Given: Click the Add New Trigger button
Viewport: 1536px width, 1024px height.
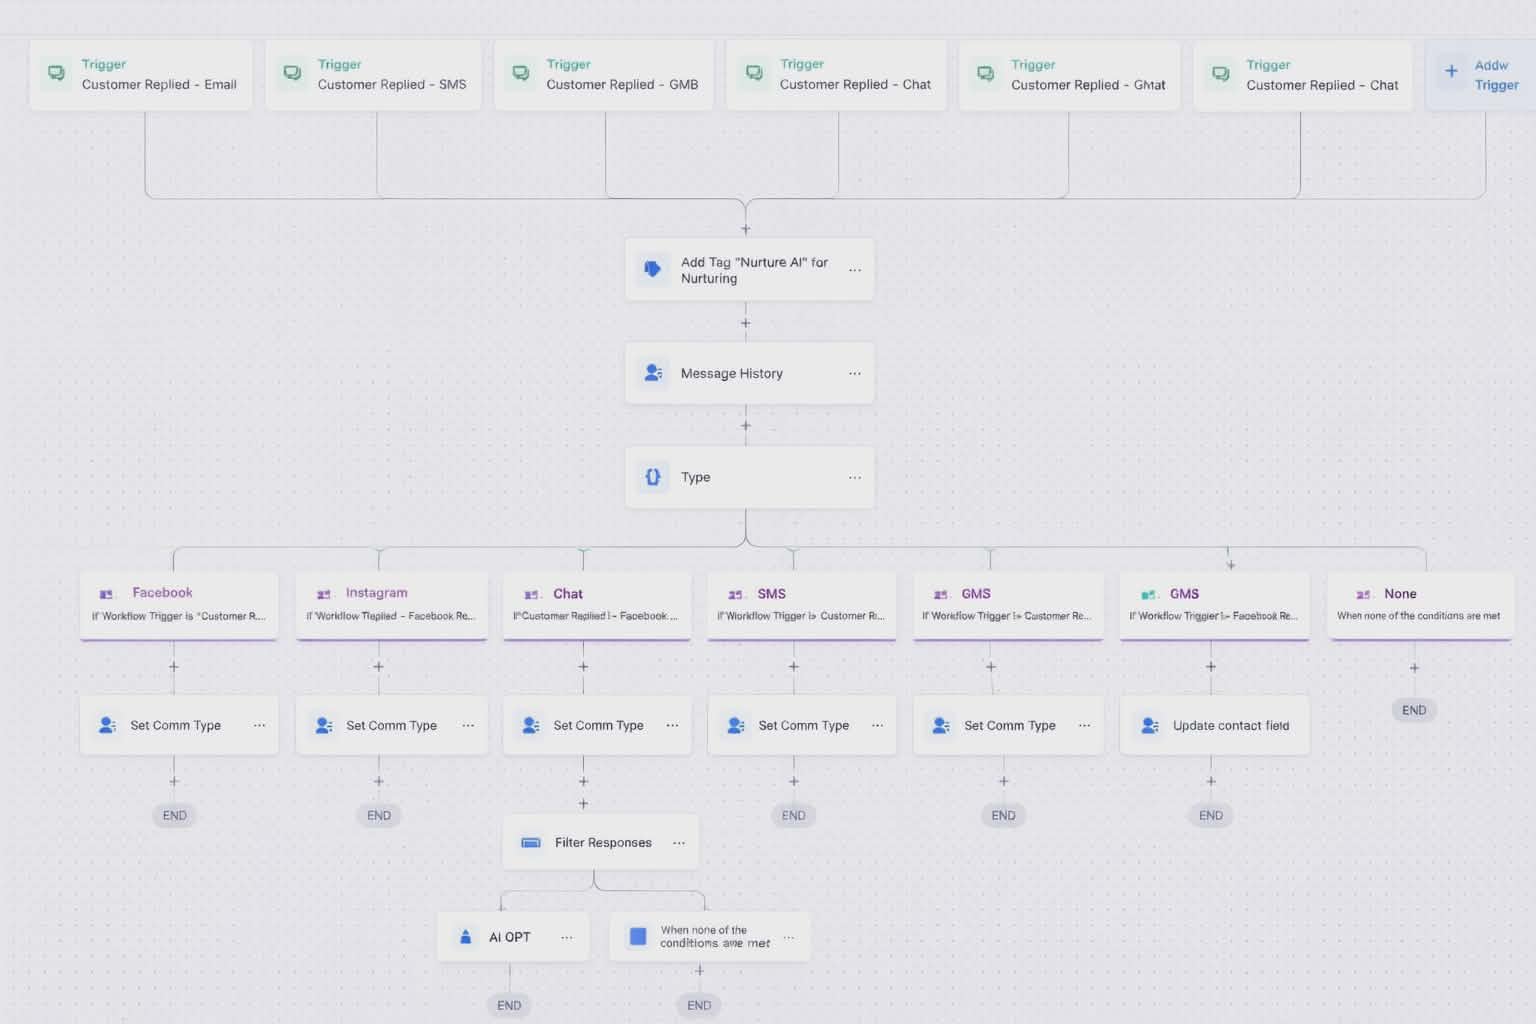Looking at the screenshot, I should [1480, 74].
